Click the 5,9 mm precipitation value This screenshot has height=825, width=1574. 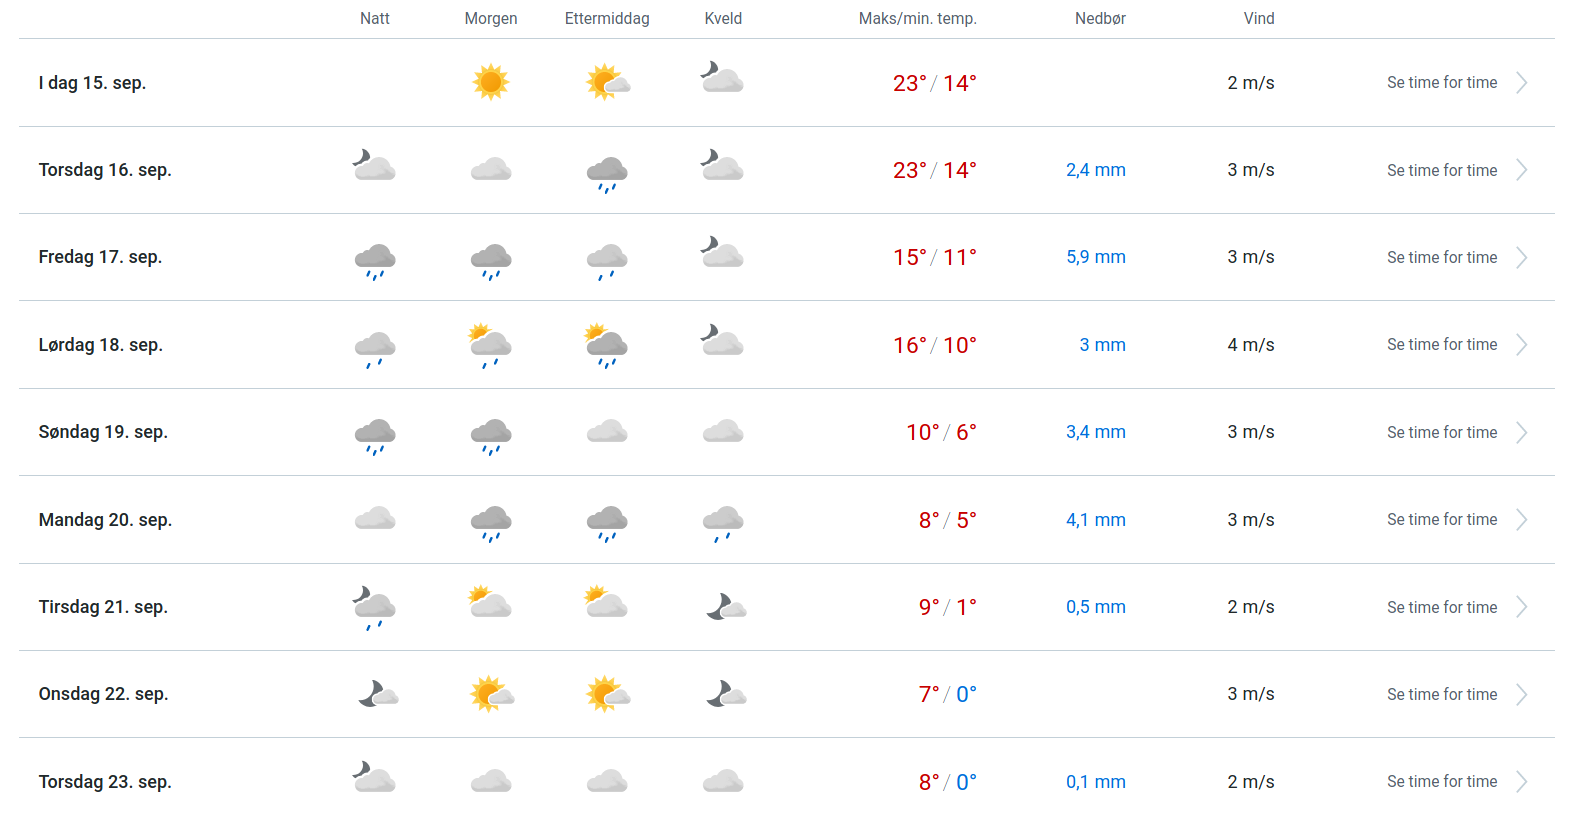coord(1096,257)
